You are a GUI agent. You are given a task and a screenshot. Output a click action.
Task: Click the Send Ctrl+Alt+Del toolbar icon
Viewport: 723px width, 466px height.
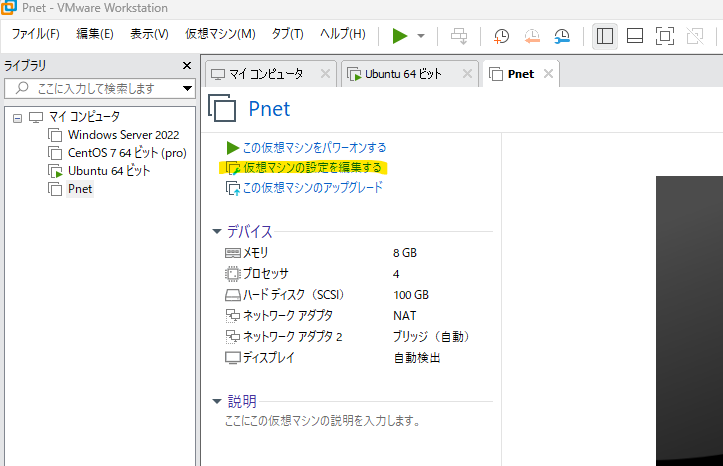(x=459, y=35)
